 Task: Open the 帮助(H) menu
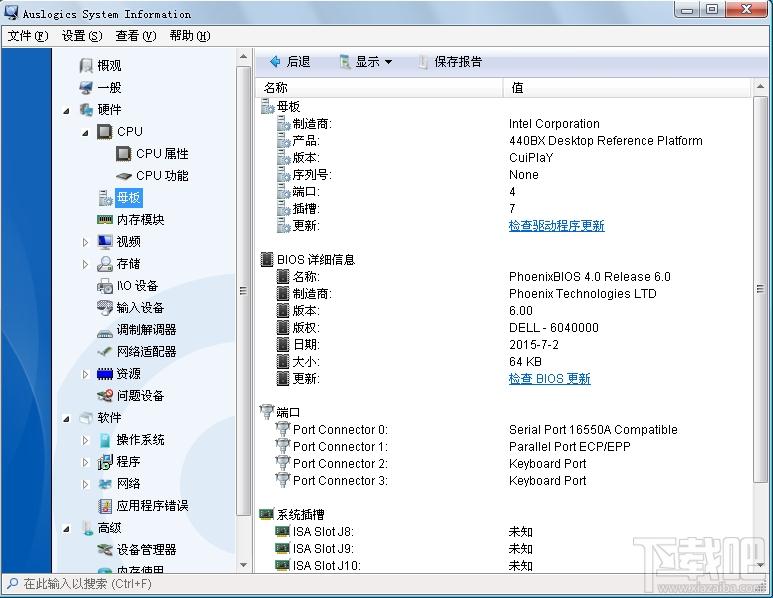coord(190,36)
